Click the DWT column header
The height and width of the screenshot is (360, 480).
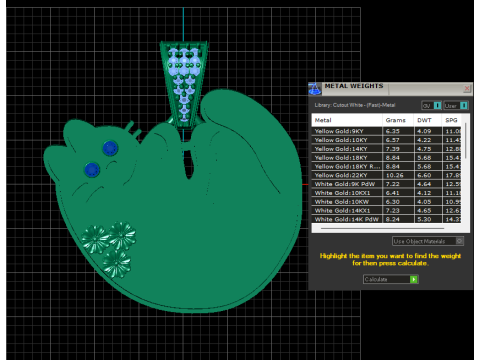click(x=427, y=120)
